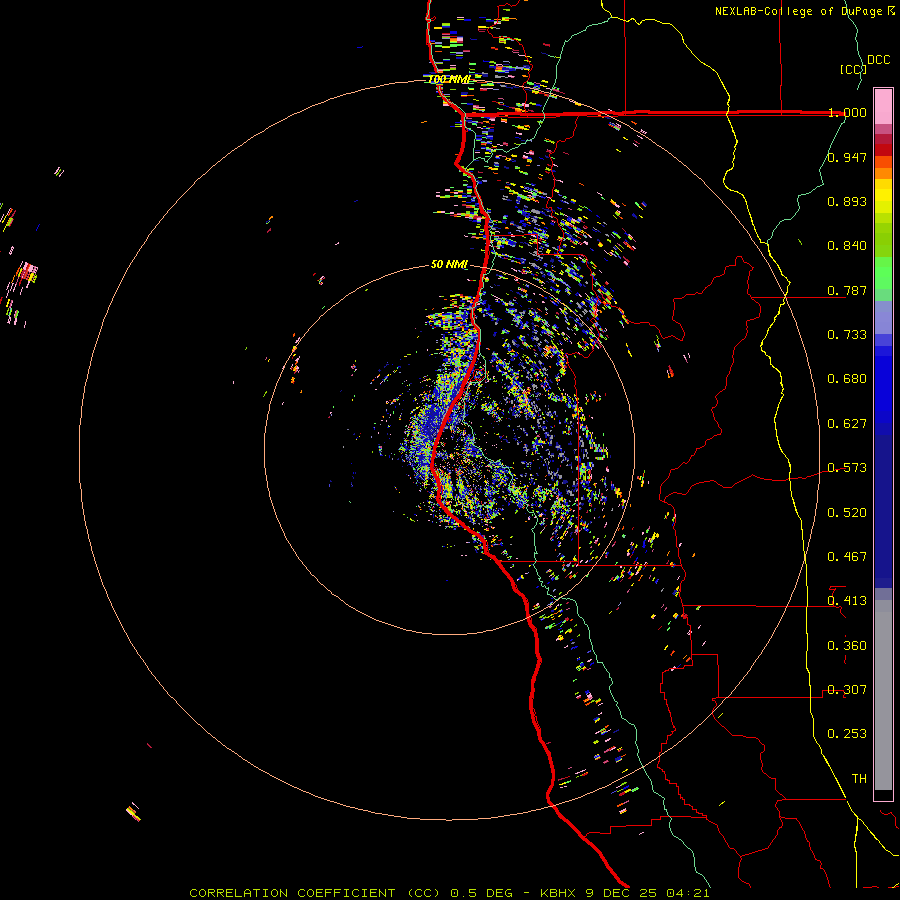
Task: Click the 1.000 scale value
Action: (x=847, y=112)
